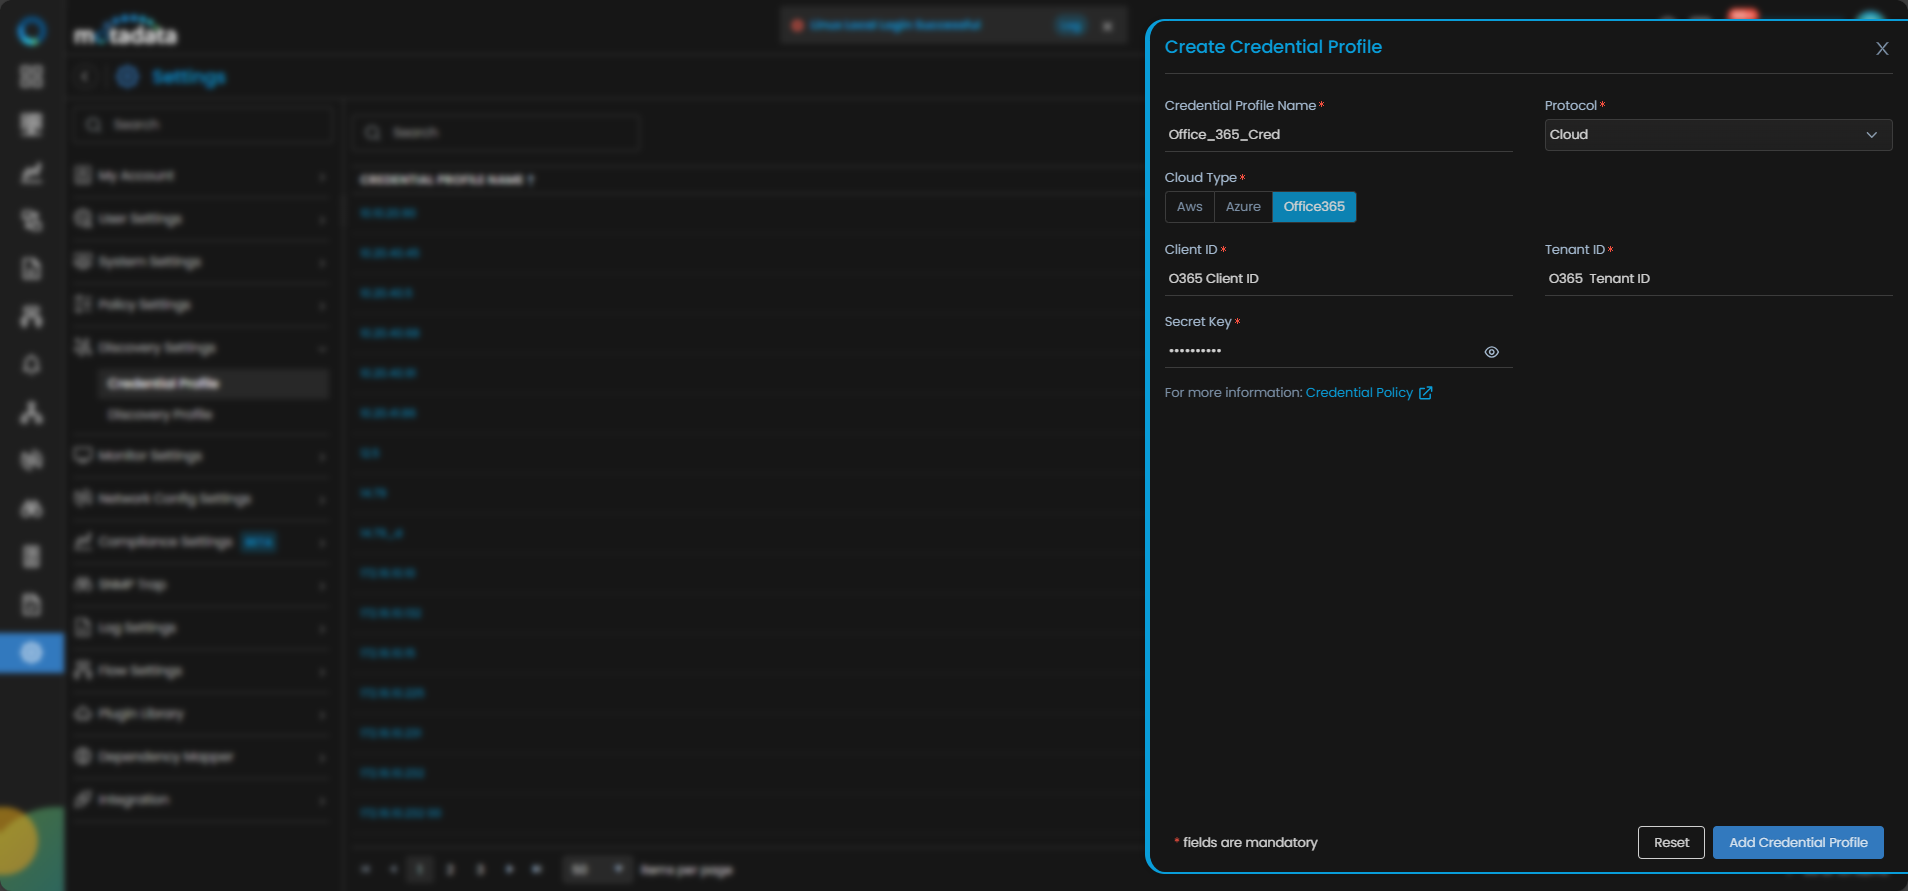Expand Policy Settings in sidebar
This screenshot has height=891, width=1908.
click(x=201, y=305)
